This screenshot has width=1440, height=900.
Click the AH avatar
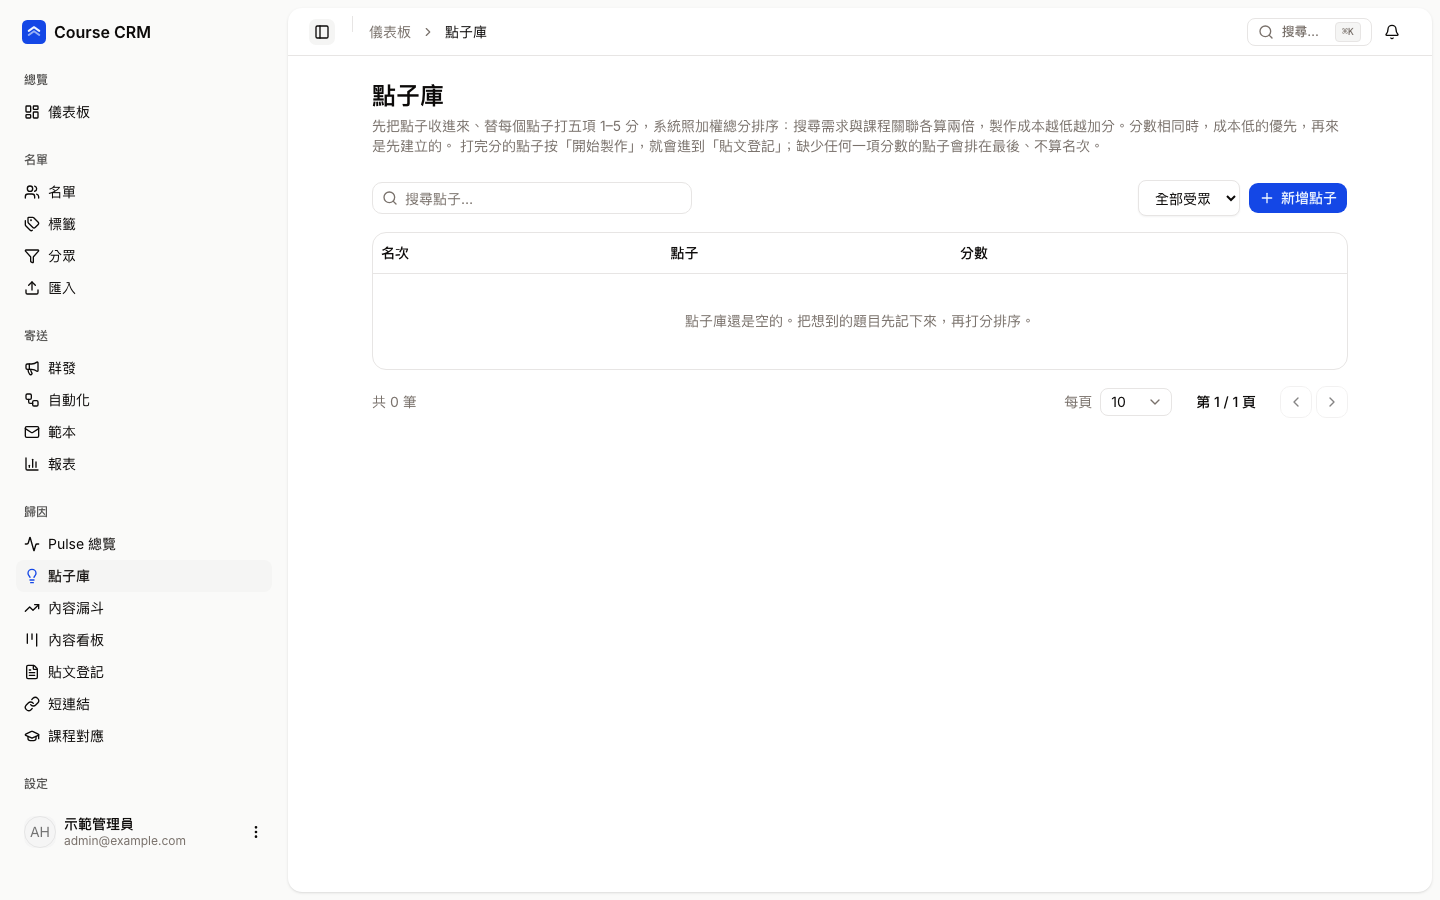tap(40, 832)
